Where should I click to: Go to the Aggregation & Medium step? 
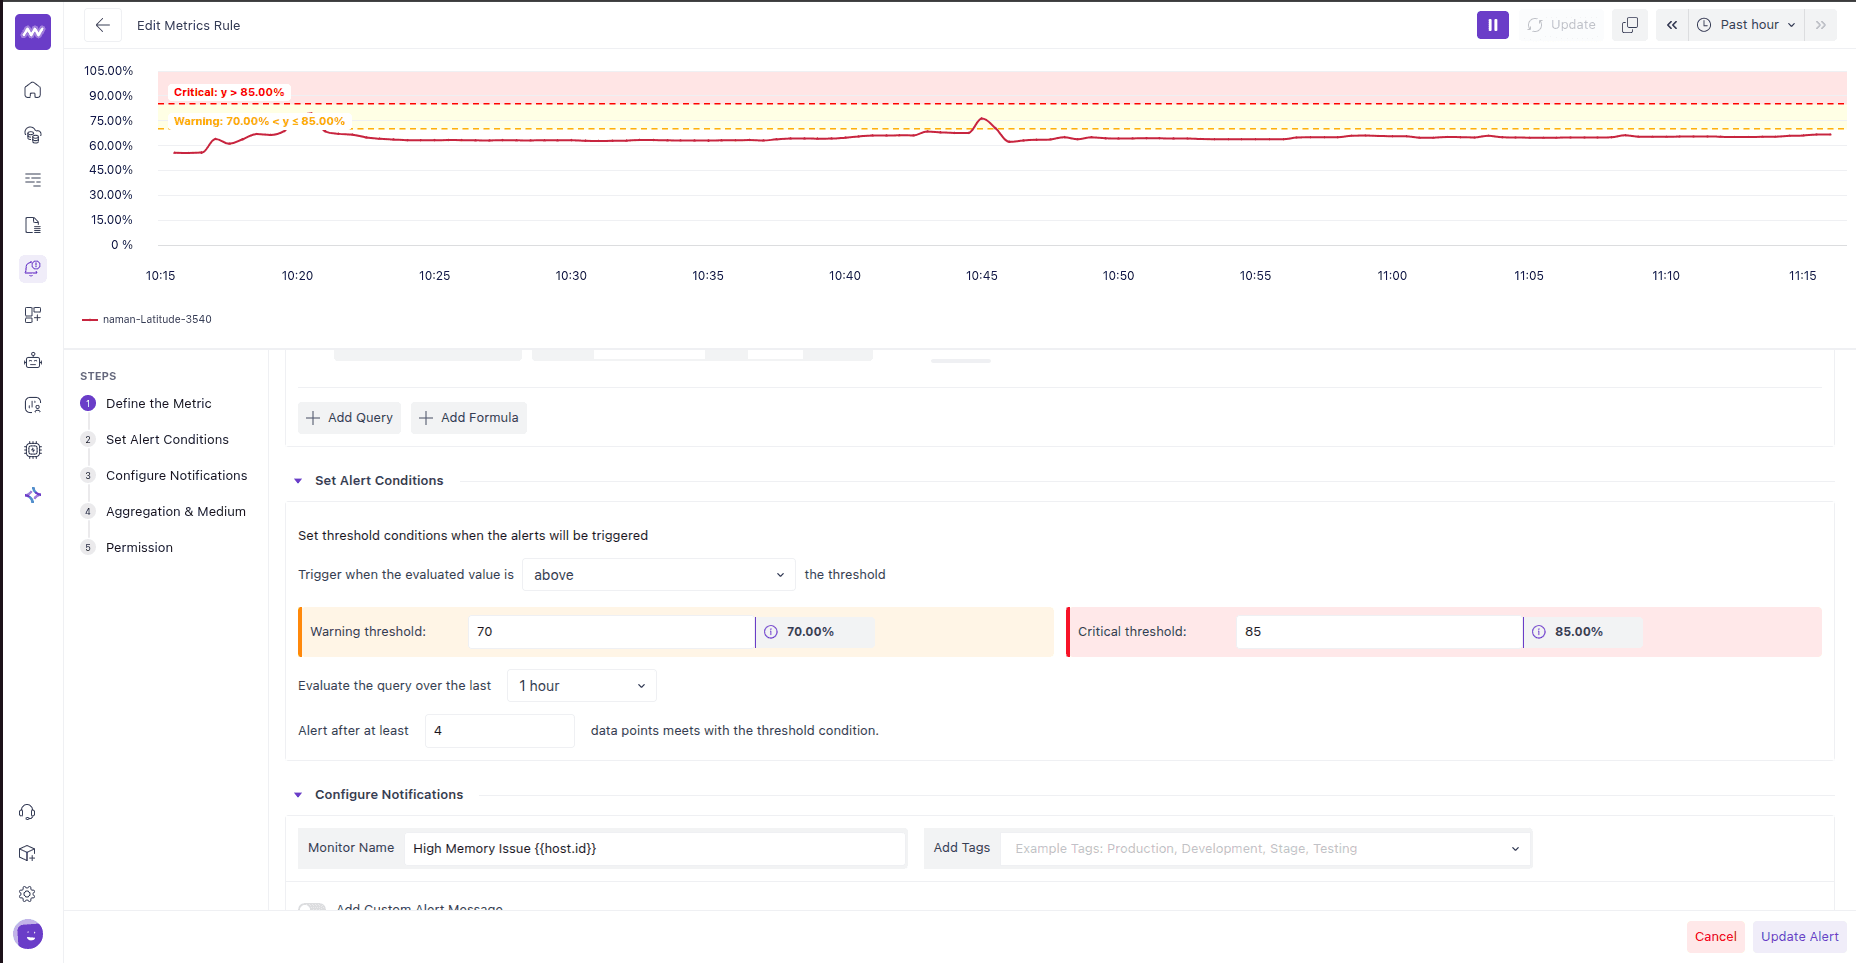(x=176, y=512)
